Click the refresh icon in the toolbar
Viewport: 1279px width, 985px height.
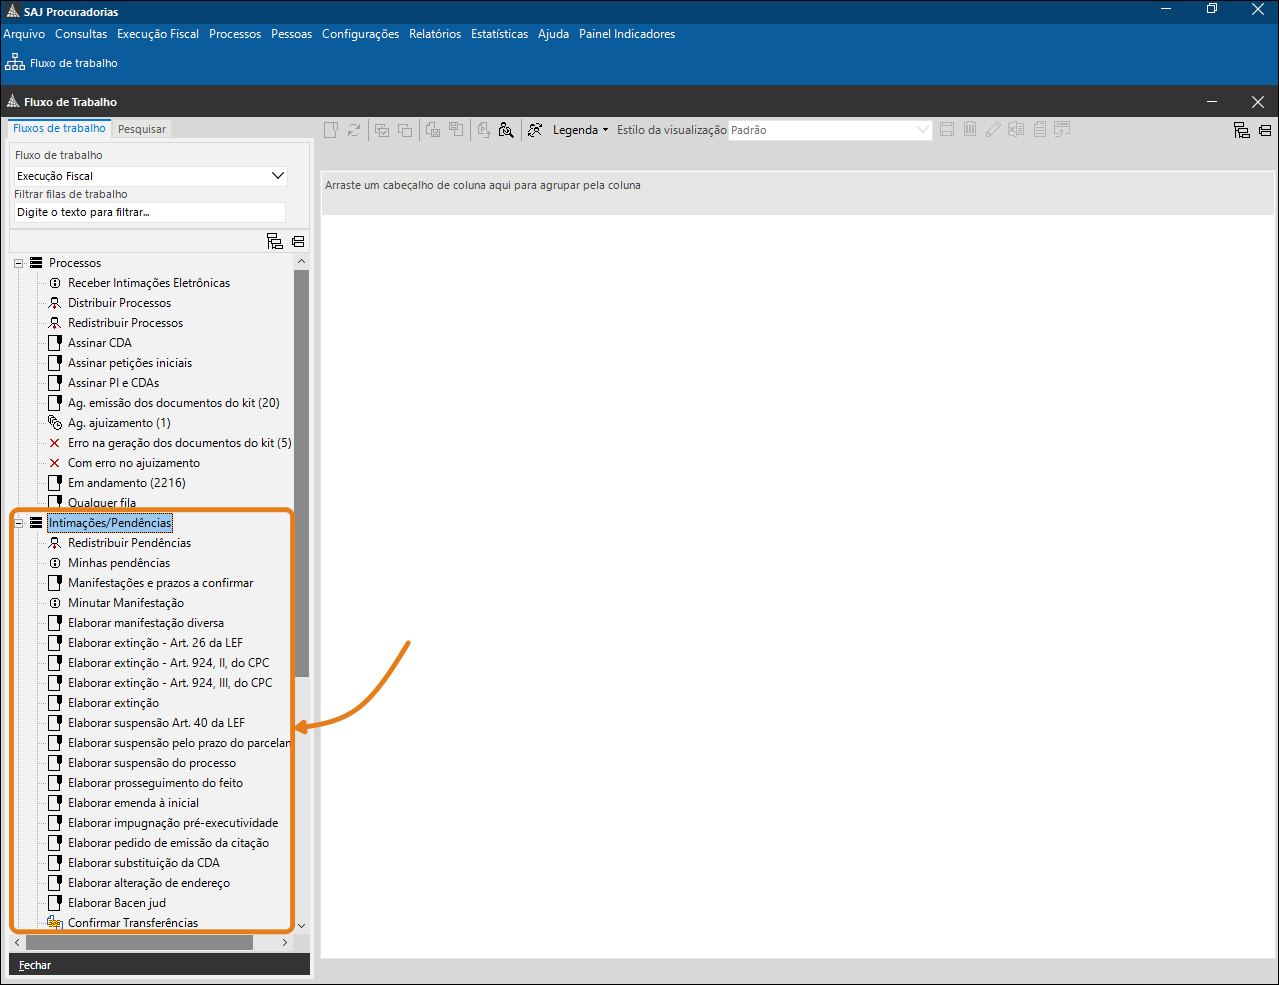click(x=354, y=130)
